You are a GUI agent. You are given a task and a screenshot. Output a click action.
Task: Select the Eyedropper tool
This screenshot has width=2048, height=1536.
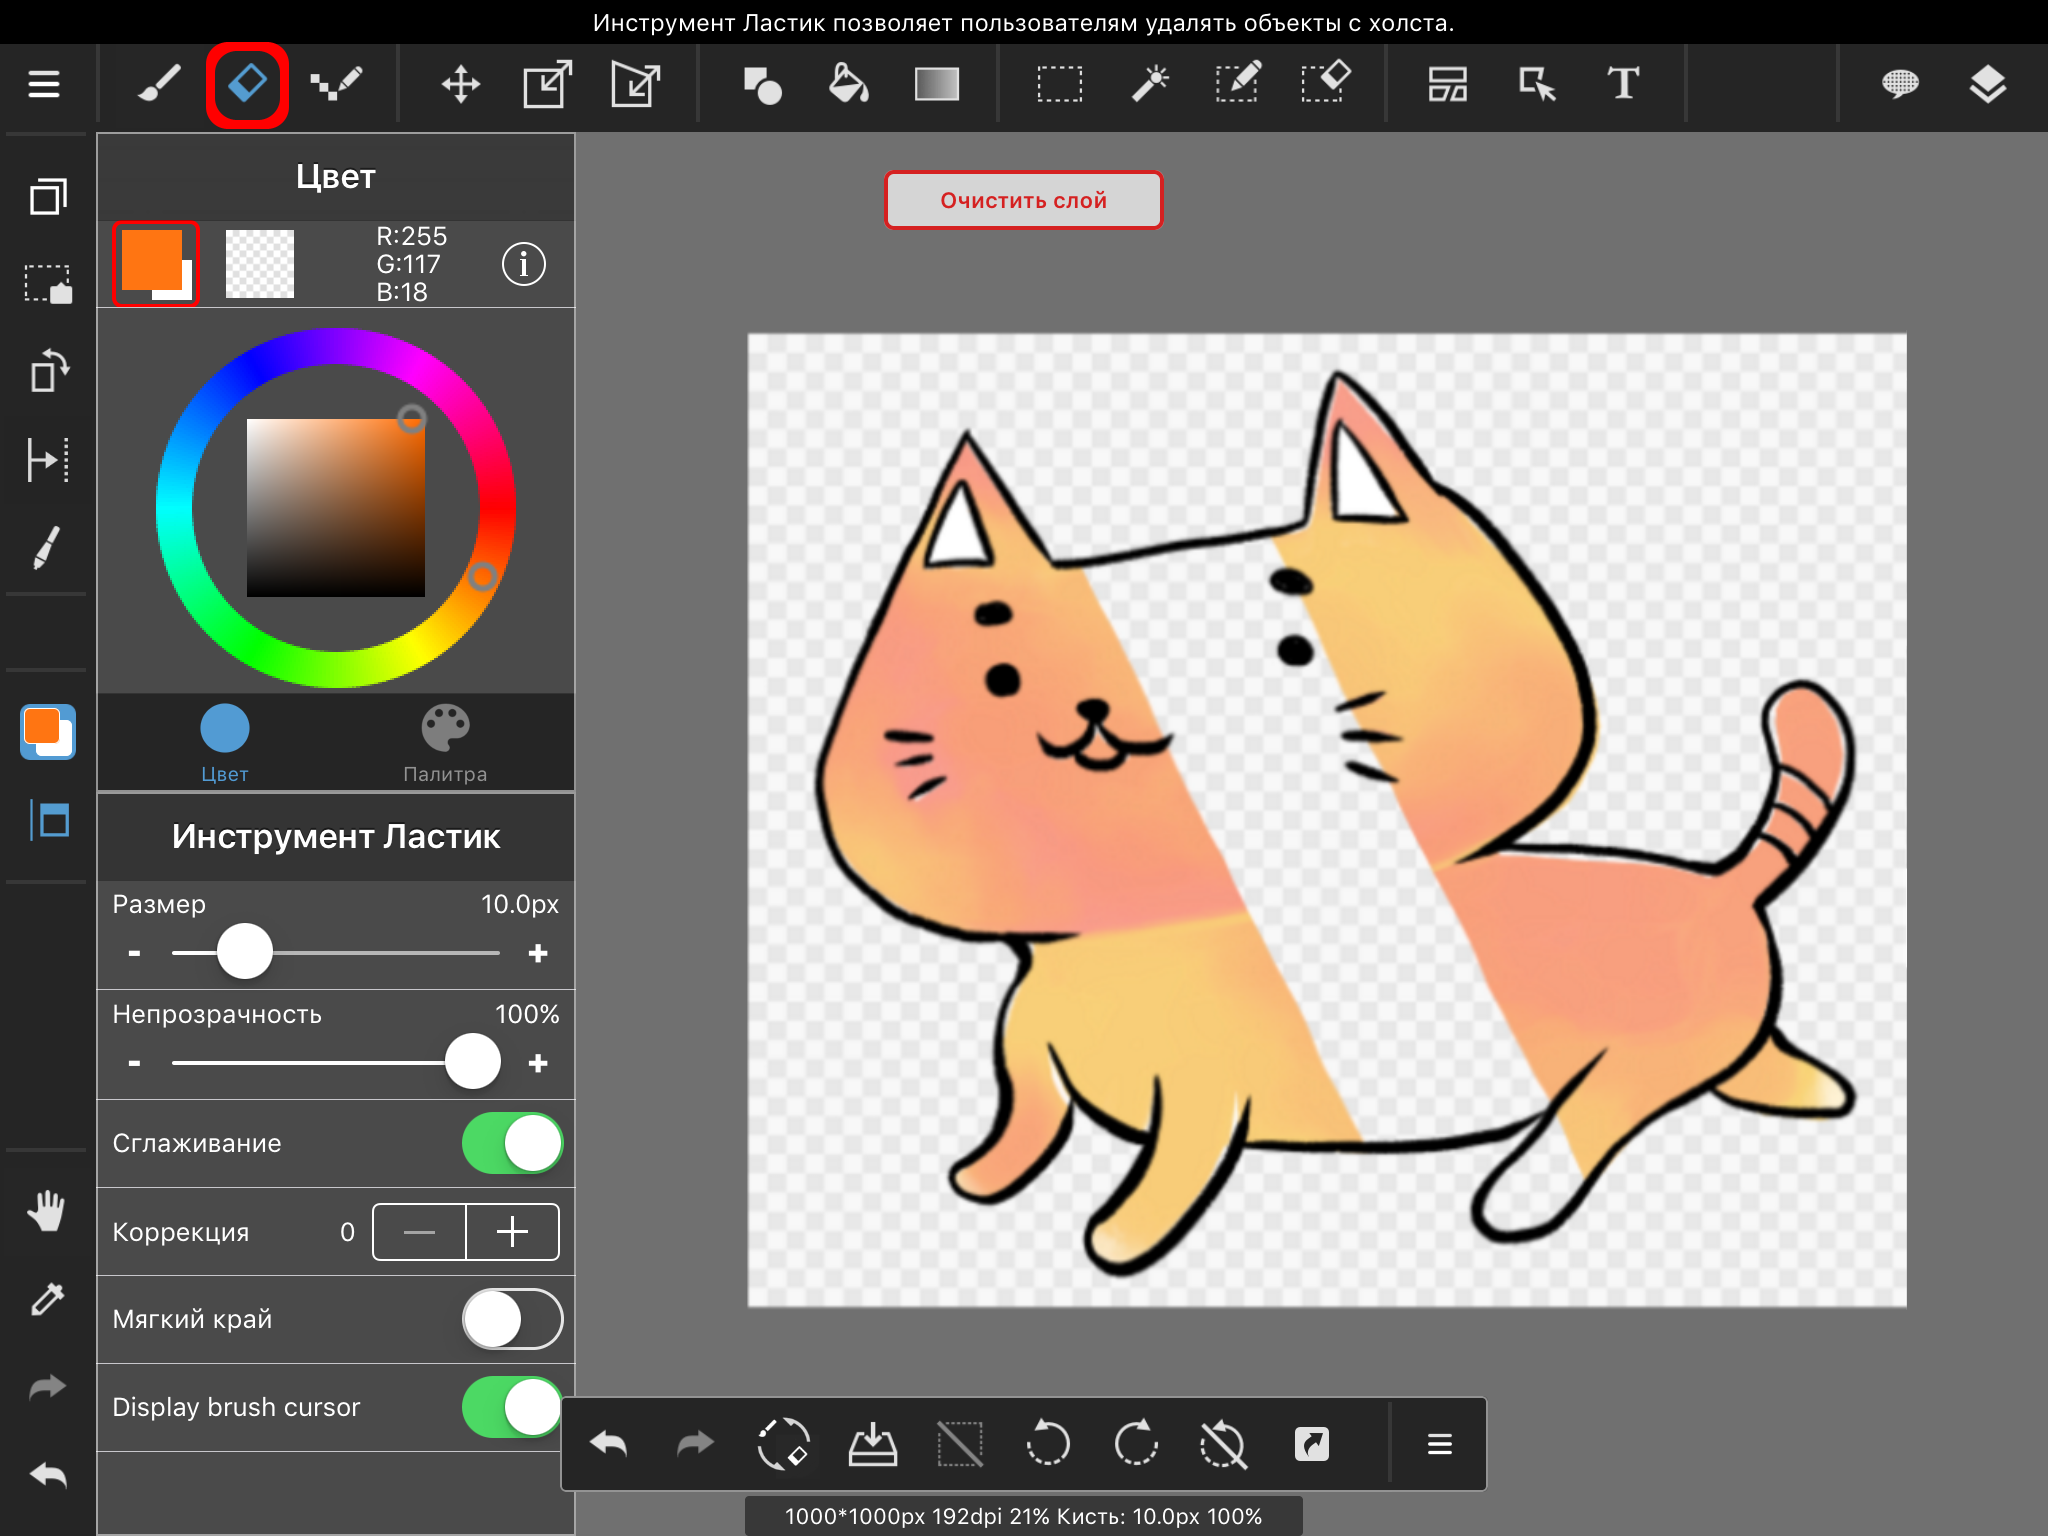point(44,1300)
